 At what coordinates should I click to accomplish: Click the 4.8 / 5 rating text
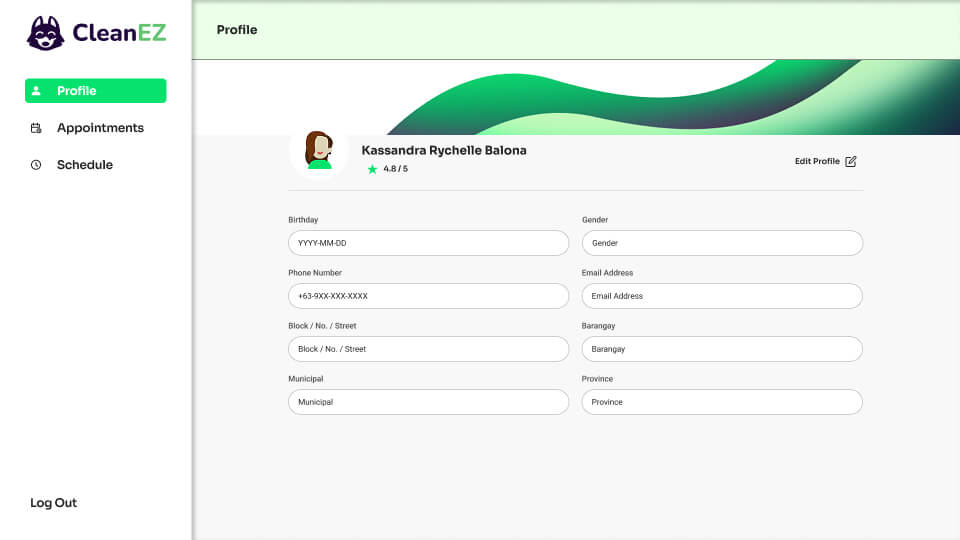pos(396,168)
